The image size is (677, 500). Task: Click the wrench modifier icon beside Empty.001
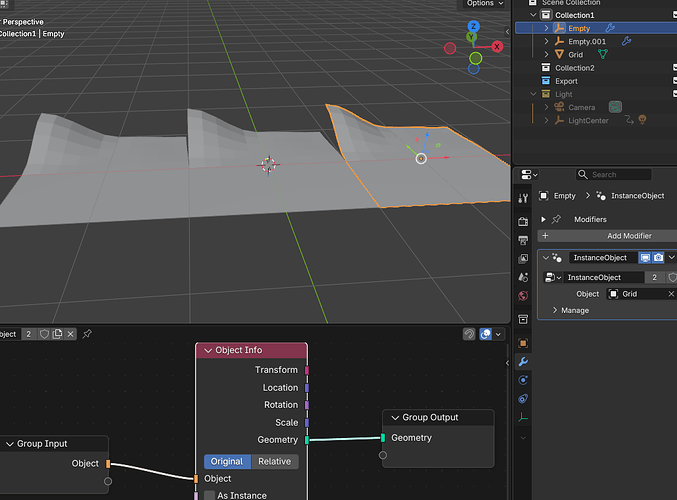click(x=626, y=41)
